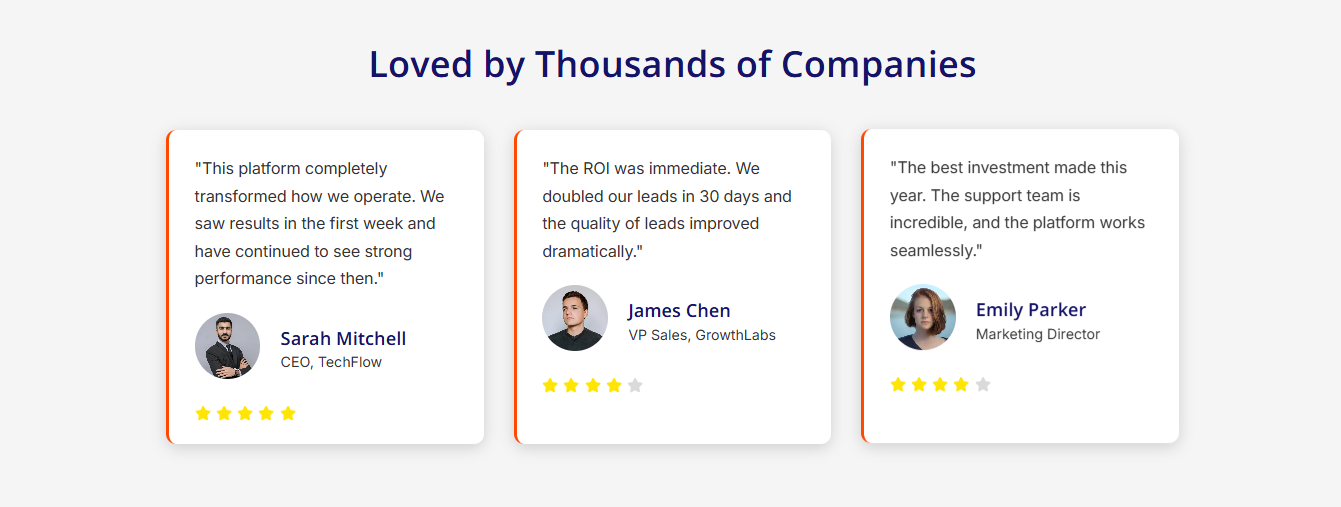Click the first star in Sarah Mitchell's rating
Viewport: 1341px width, 507px height.
coord(203,413)
